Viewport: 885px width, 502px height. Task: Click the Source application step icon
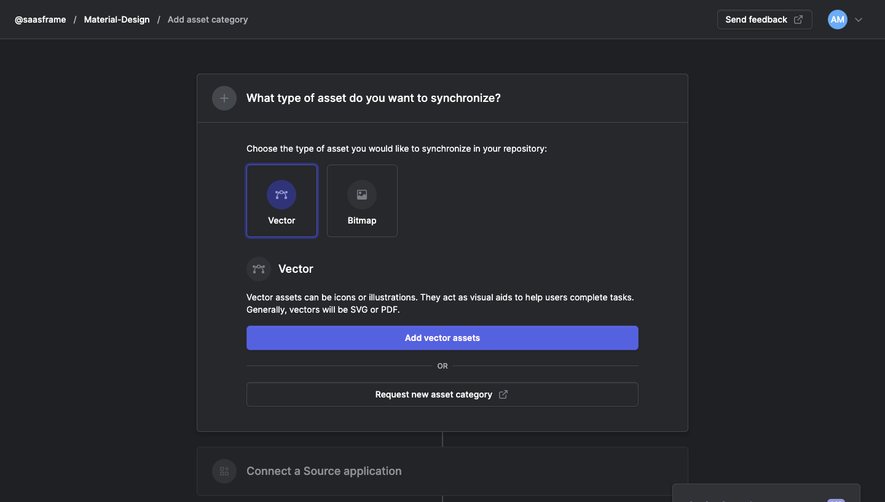coord(224,472)
